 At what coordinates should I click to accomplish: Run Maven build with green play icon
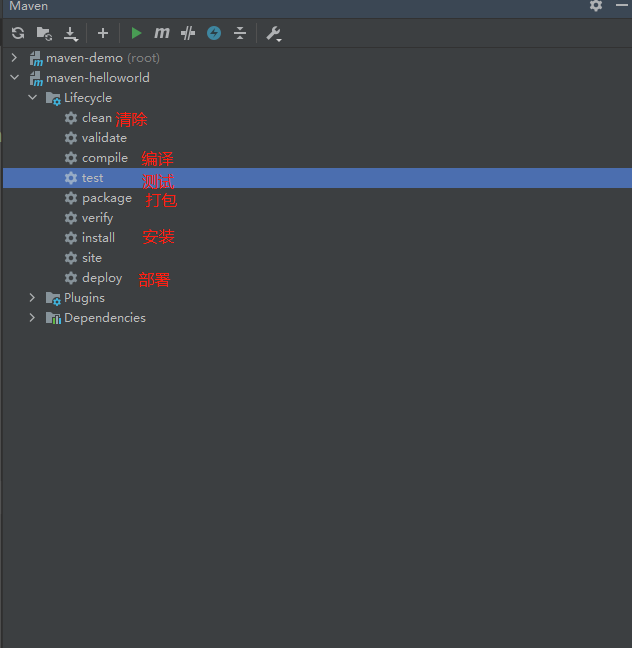coord(136,33)
